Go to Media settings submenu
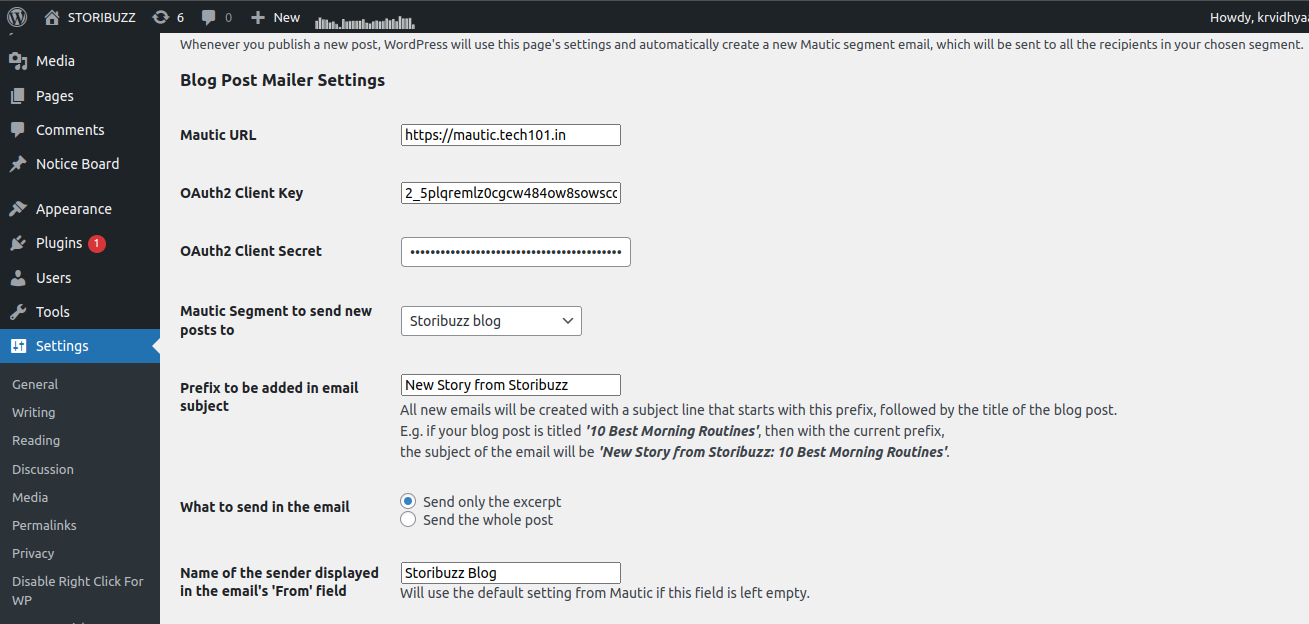The image size is (1309, 624). [30, 497]
